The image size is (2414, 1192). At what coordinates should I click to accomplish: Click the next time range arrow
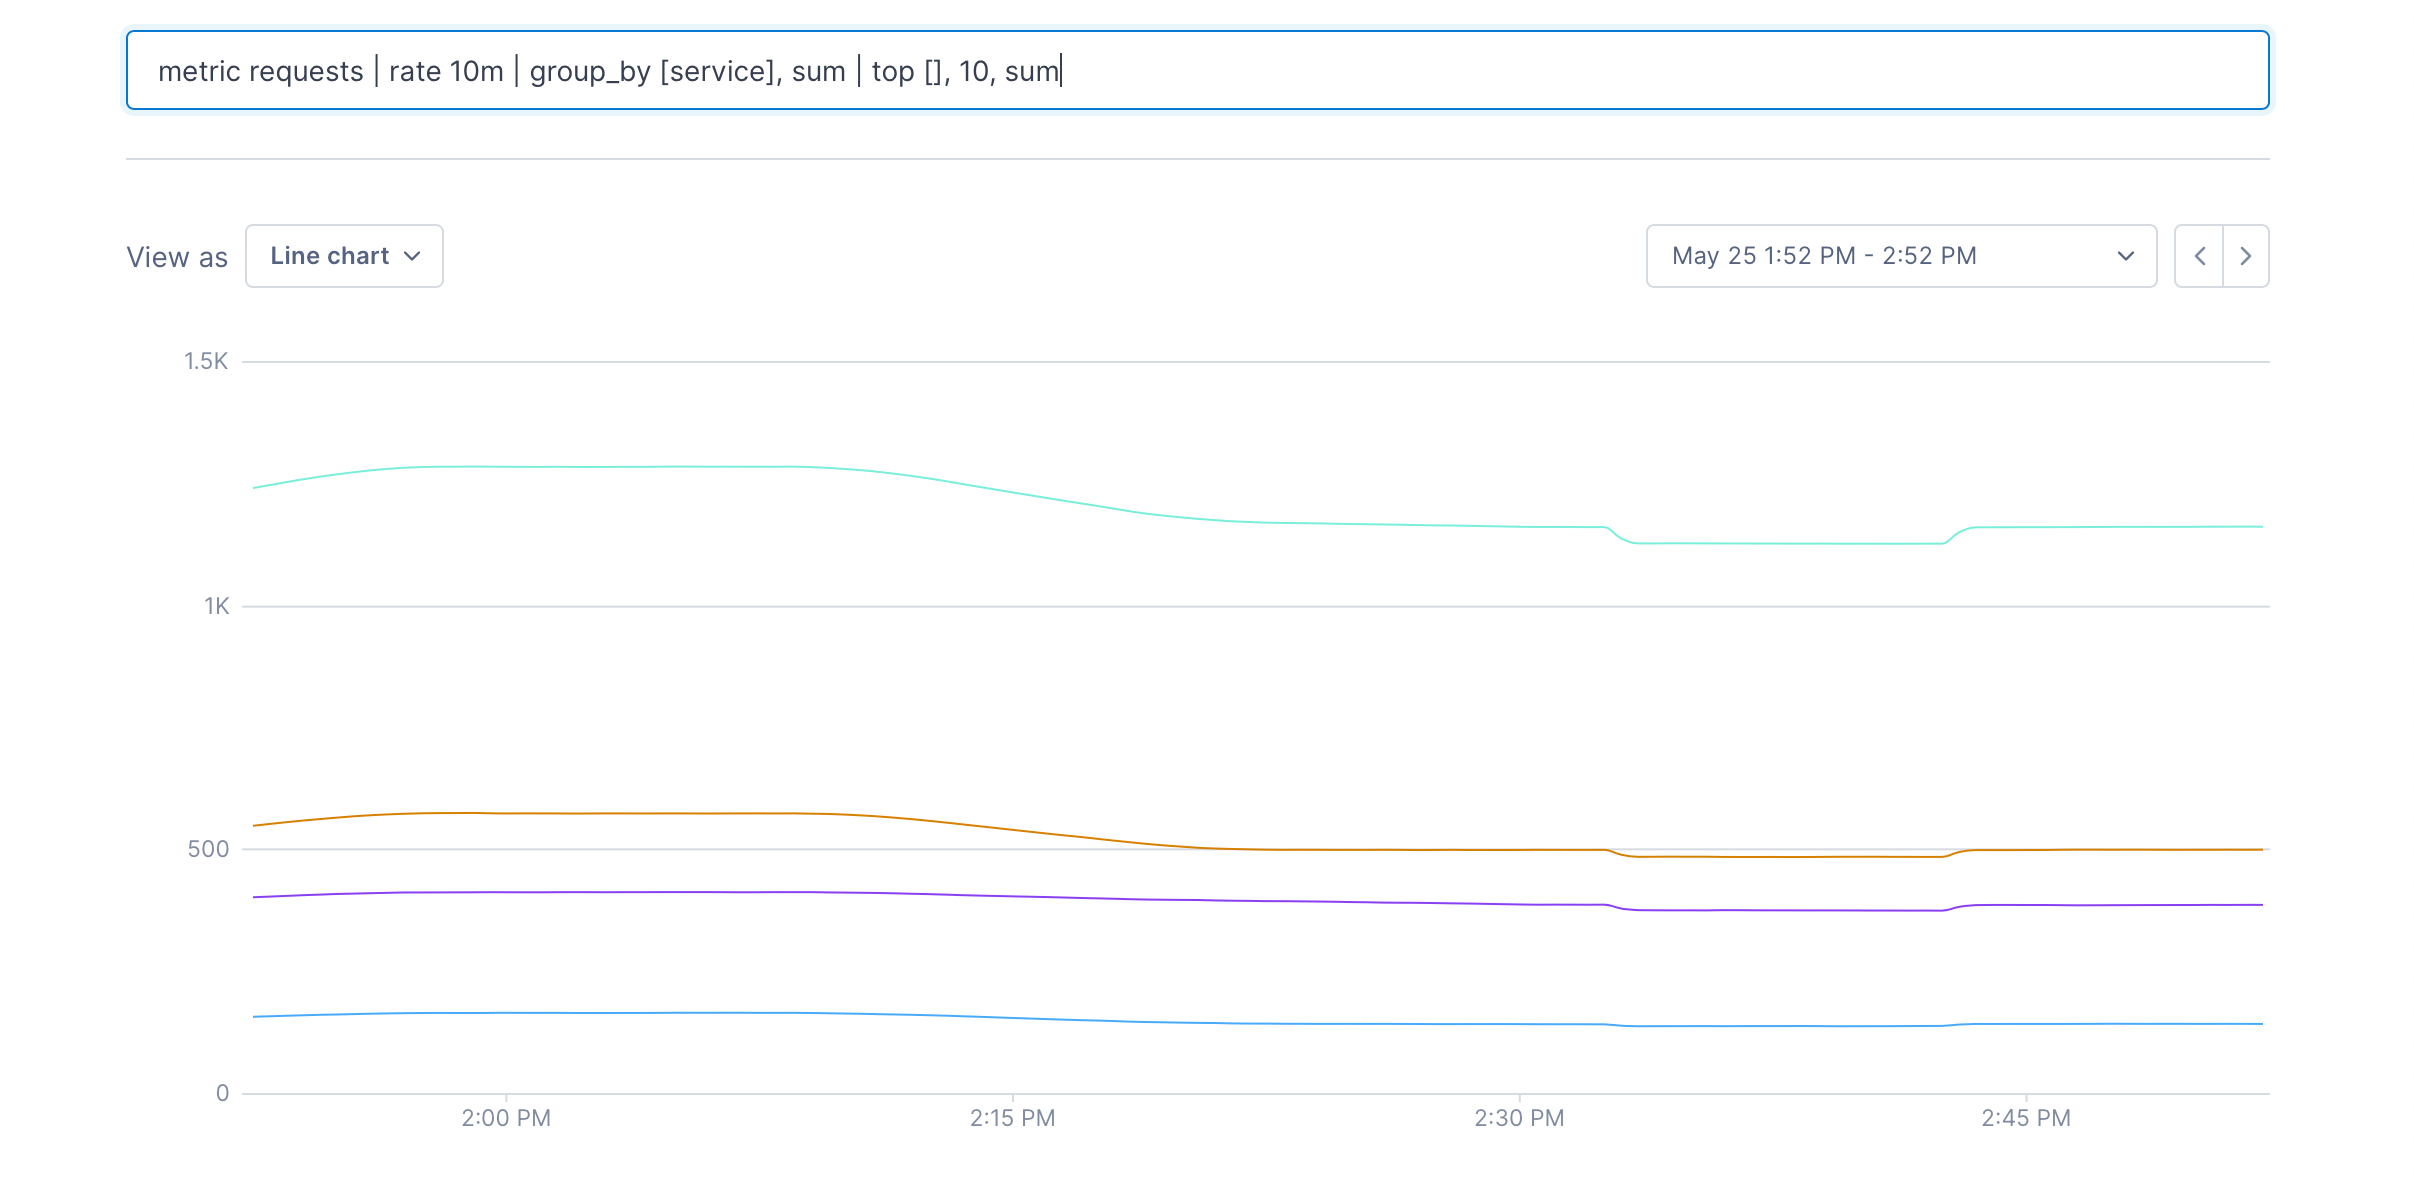click(x=2246, y=256)
